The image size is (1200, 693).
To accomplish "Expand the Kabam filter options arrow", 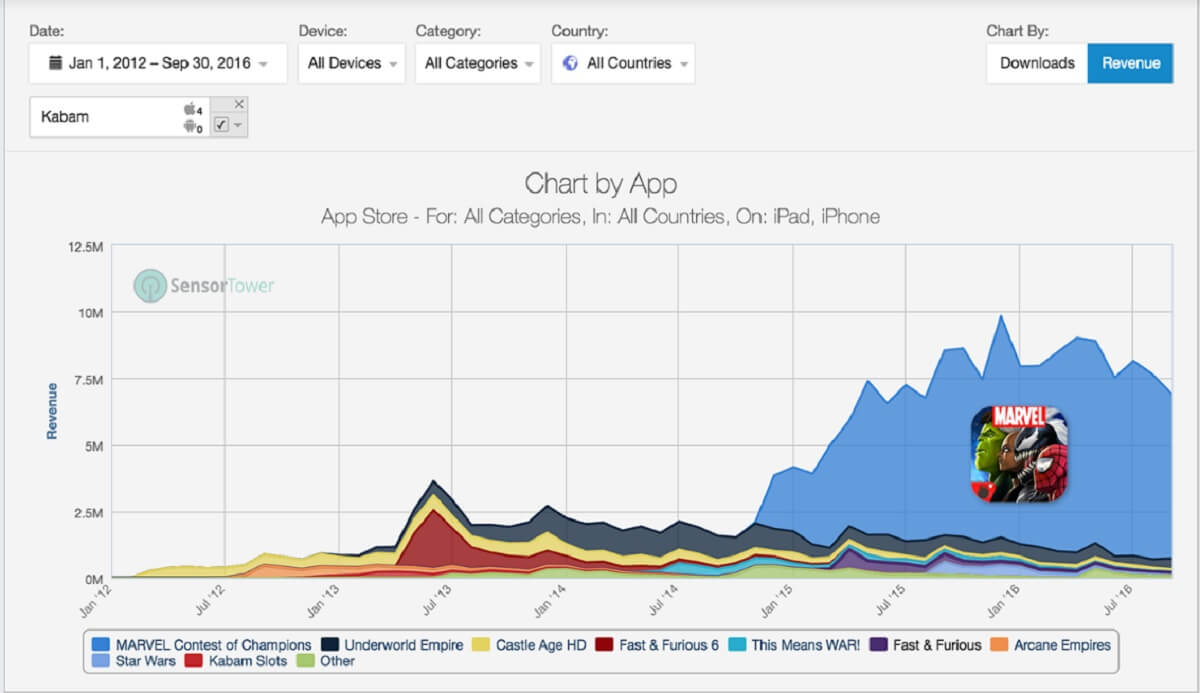I will point(239,125).
